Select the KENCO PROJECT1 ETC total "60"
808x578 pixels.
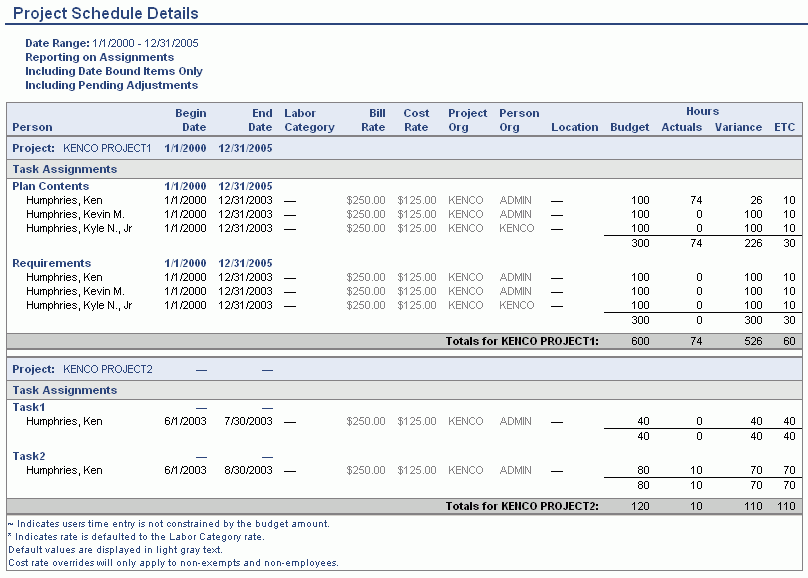[x=789, y=341]
